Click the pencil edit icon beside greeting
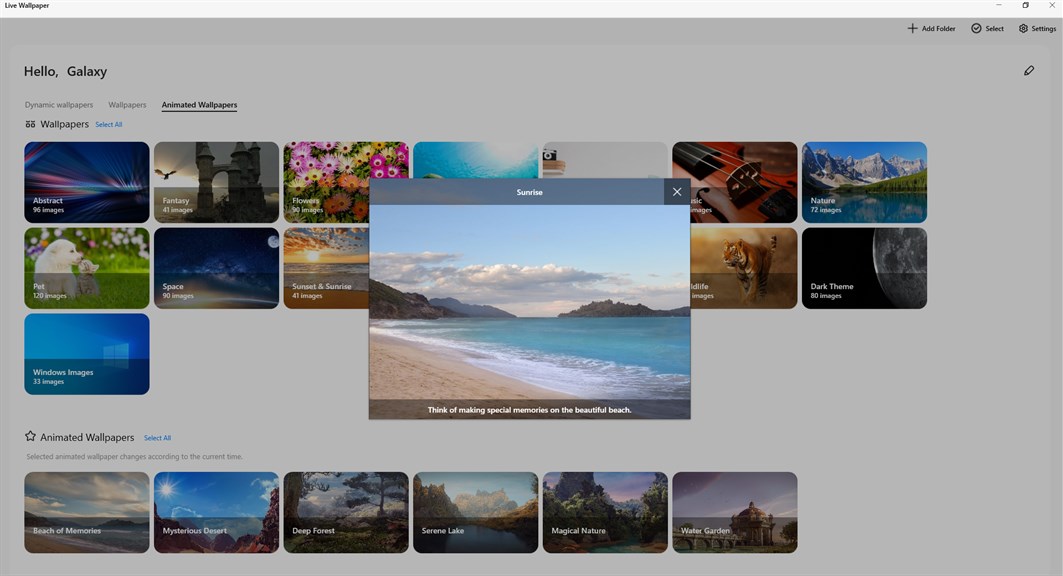Viewport: 1063px width, 576px height. click(x=1028, y=70)
